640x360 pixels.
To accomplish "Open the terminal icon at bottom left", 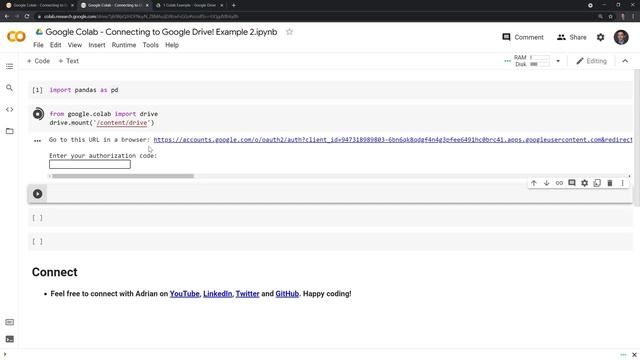I will click(x=9, y=339).
